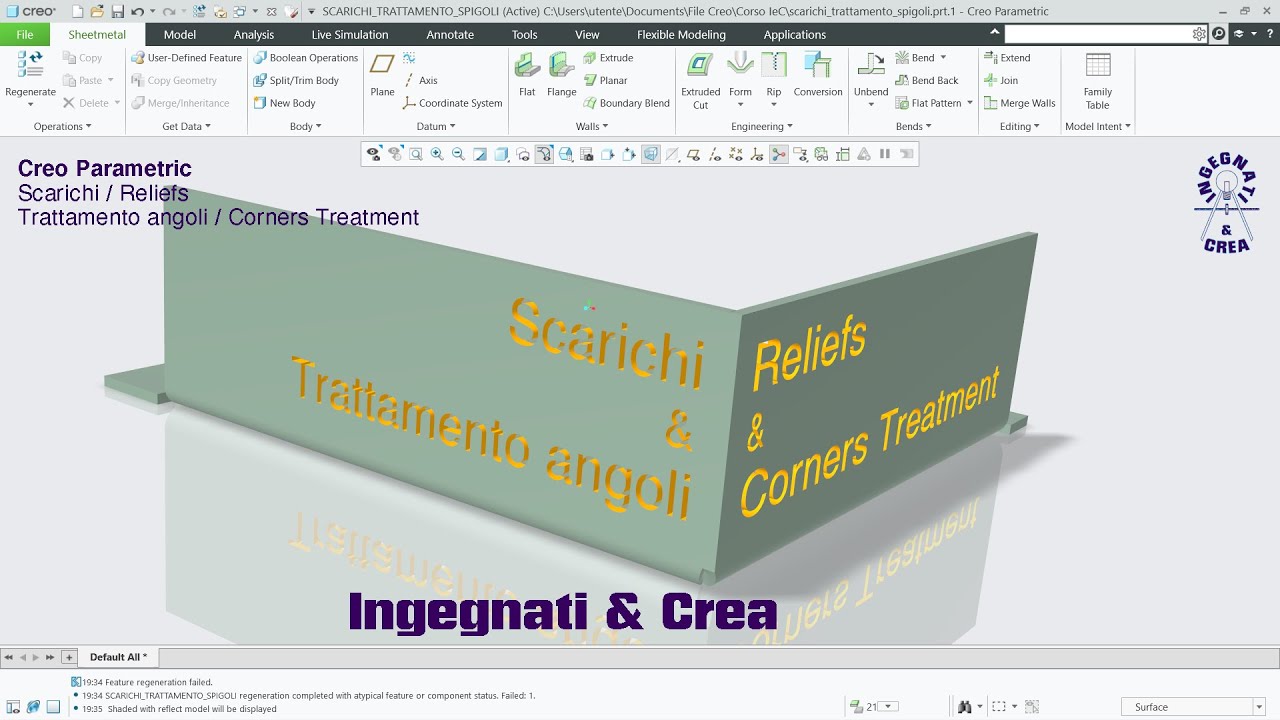The image size is (1280, 720).
Task: Click the Bend Back tool
Action: click(x=927, y=80)
